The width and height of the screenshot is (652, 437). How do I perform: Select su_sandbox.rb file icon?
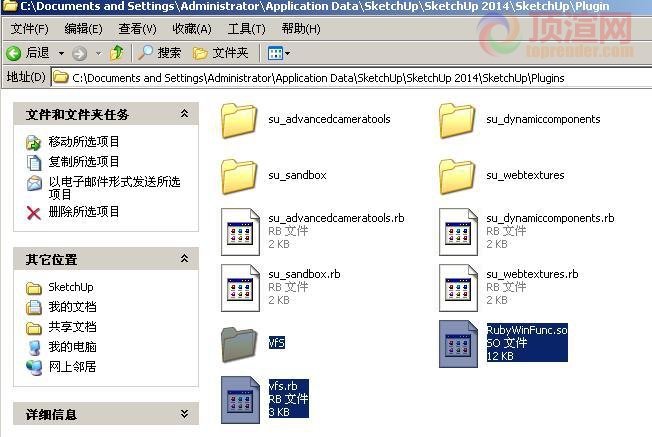click(240, 288)
